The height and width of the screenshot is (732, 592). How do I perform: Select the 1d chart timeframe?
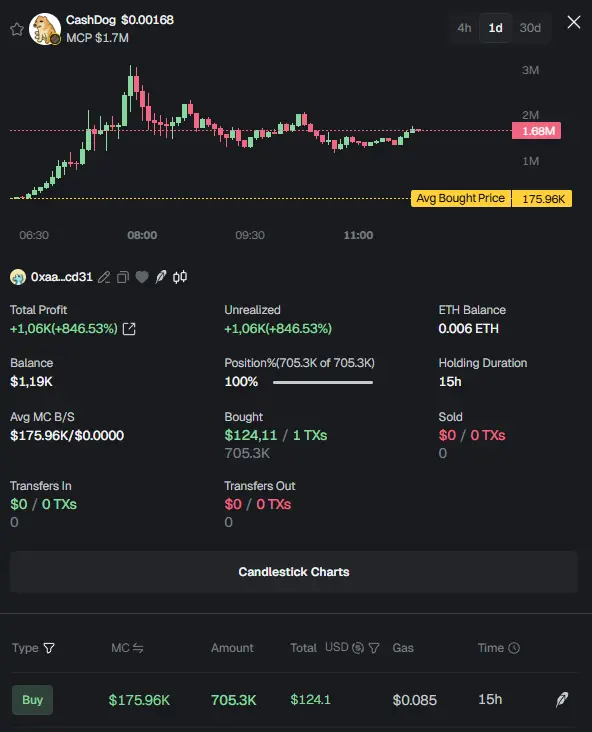click(x=495, y=28)
